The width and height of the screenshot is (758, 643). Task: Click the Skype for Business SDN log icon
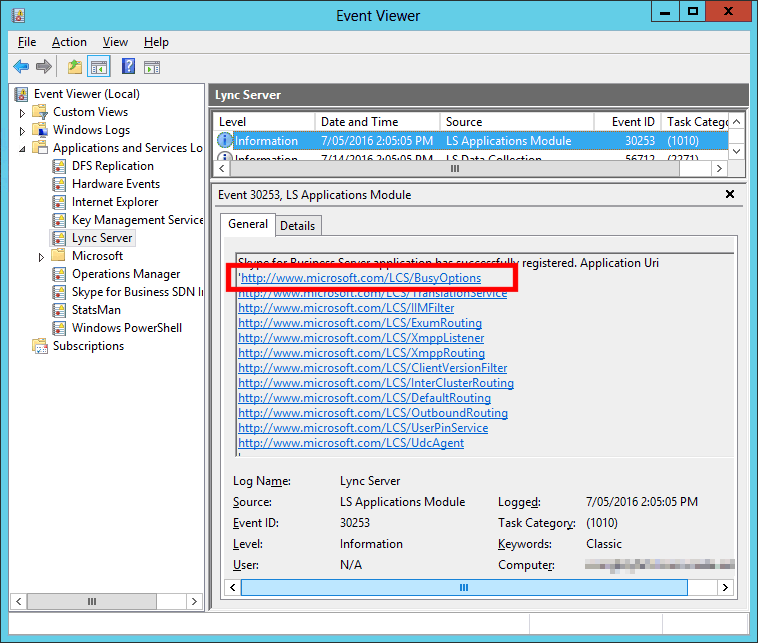point(59,292)
